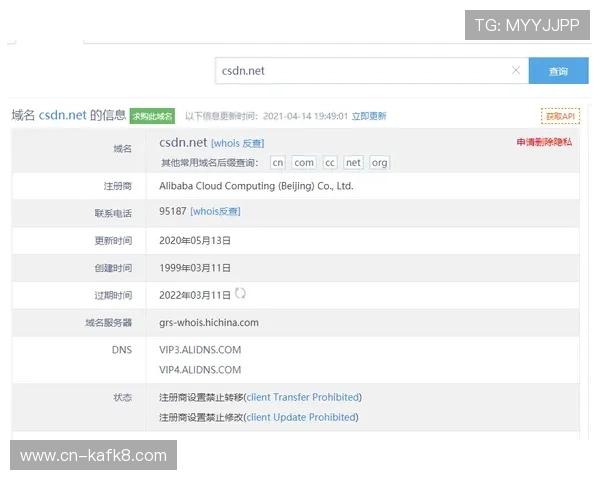
Task: Select the update date 2020年05月13日
Action: tap(195, 241)
